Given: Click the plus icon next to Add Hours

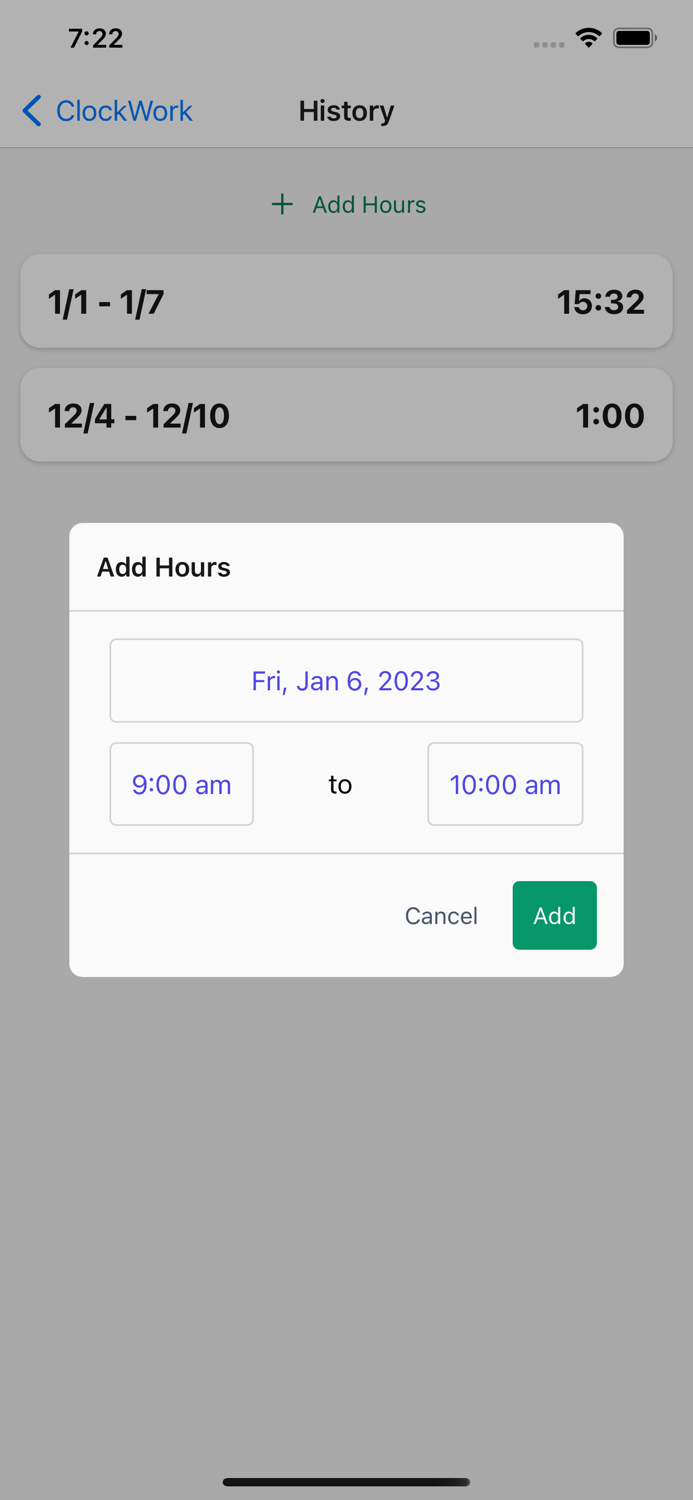Looking at the screenshot, I should pyautogui.click(x=282, y=204).
